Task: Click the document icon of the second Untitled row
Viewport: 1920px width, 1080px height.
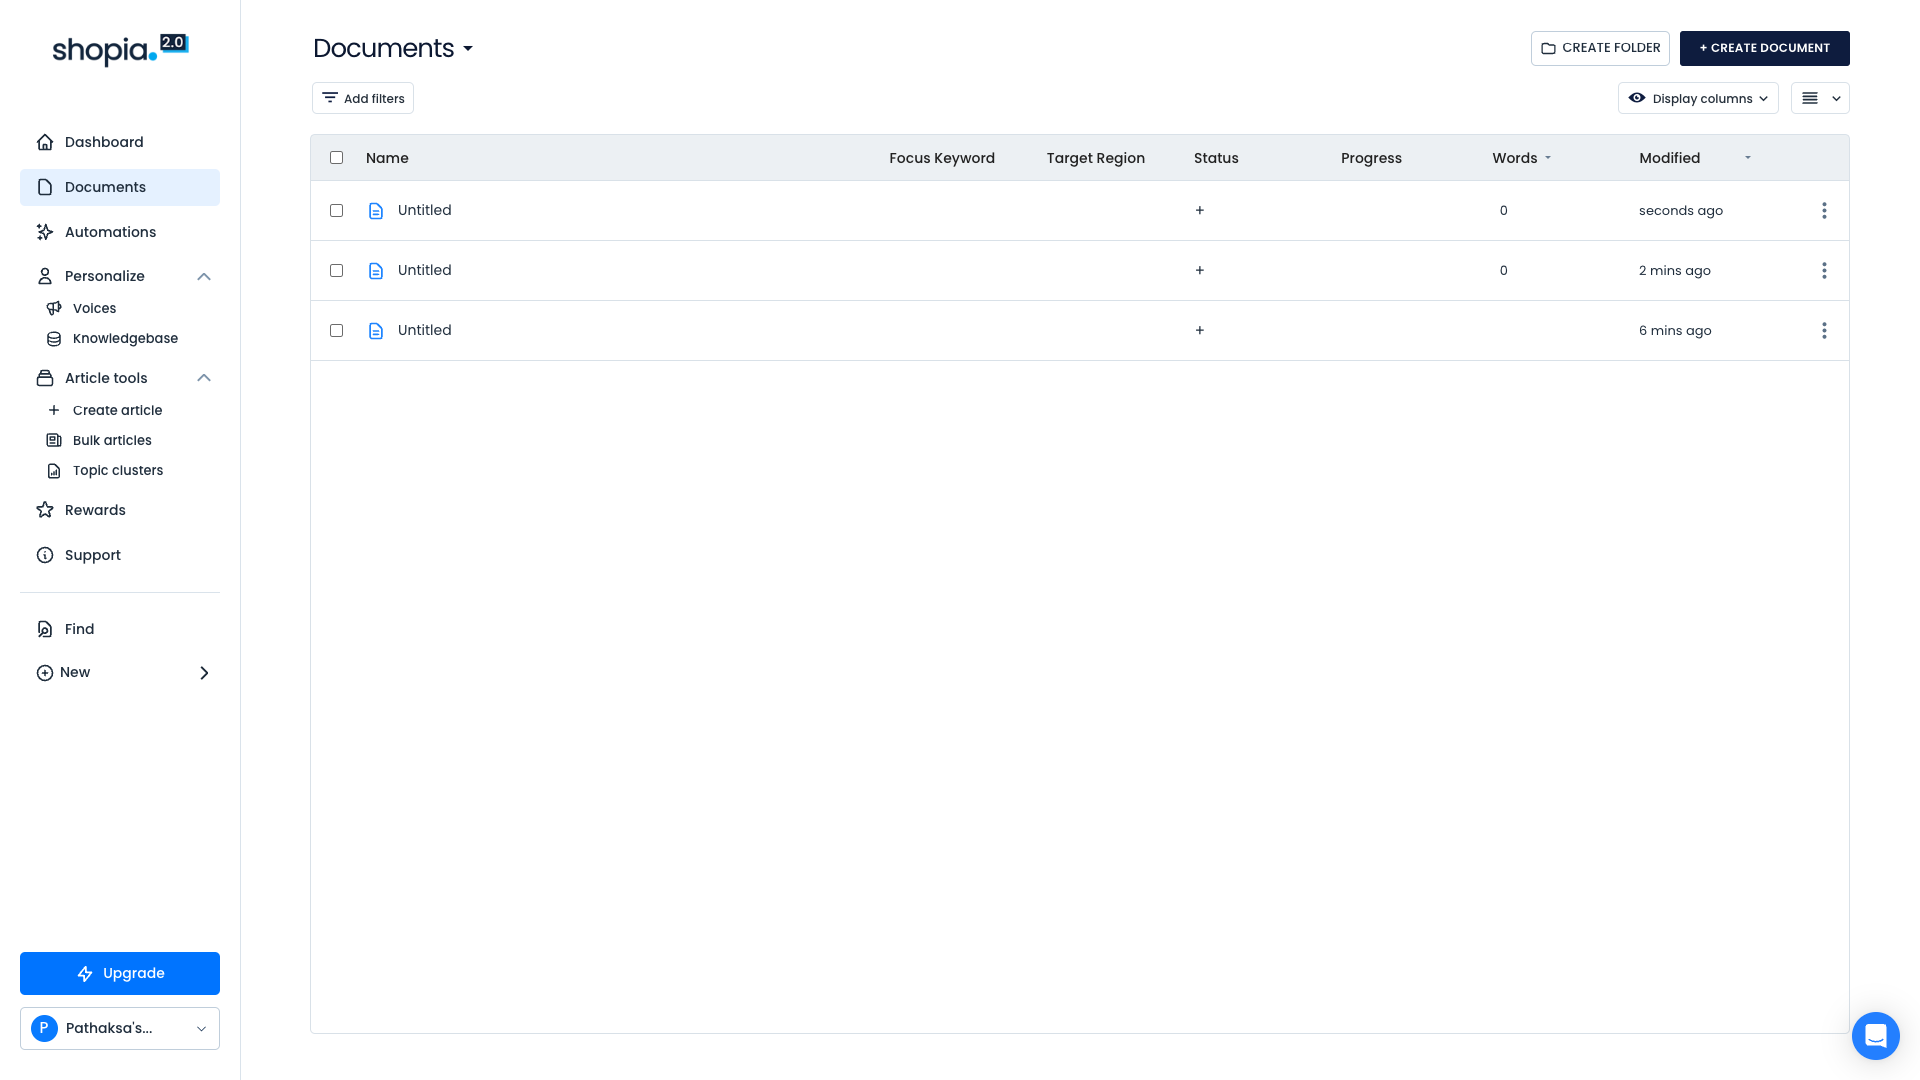Action: coord(376,271)
